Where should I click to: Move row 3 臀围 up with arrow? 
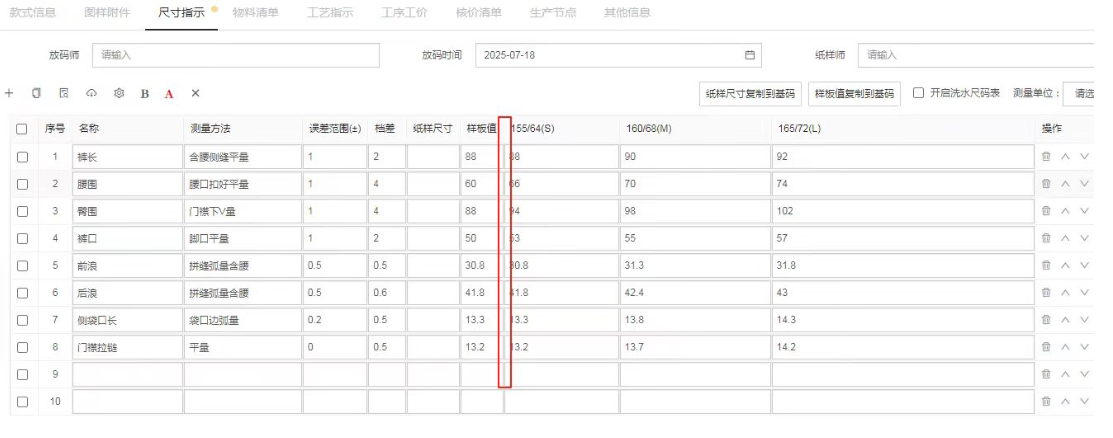coord(1066,211)
